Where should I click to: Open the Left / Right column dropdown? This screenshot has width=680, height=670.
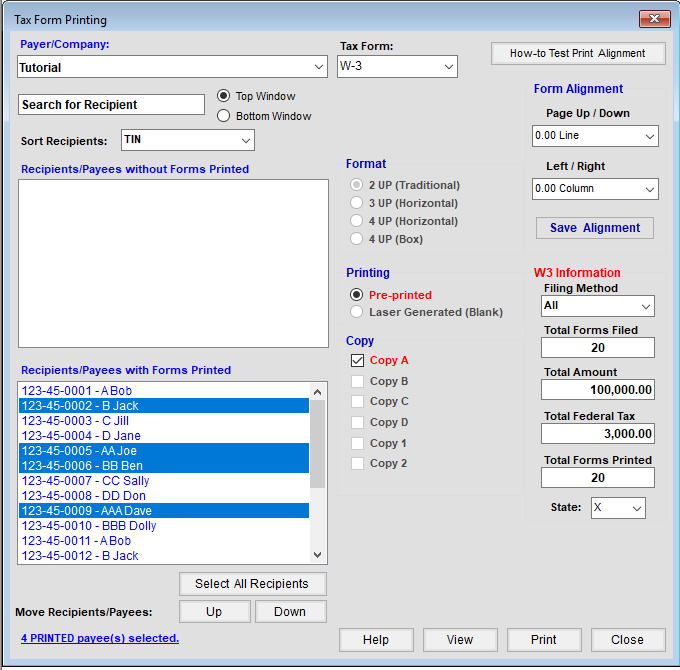[x=595, y=189]
